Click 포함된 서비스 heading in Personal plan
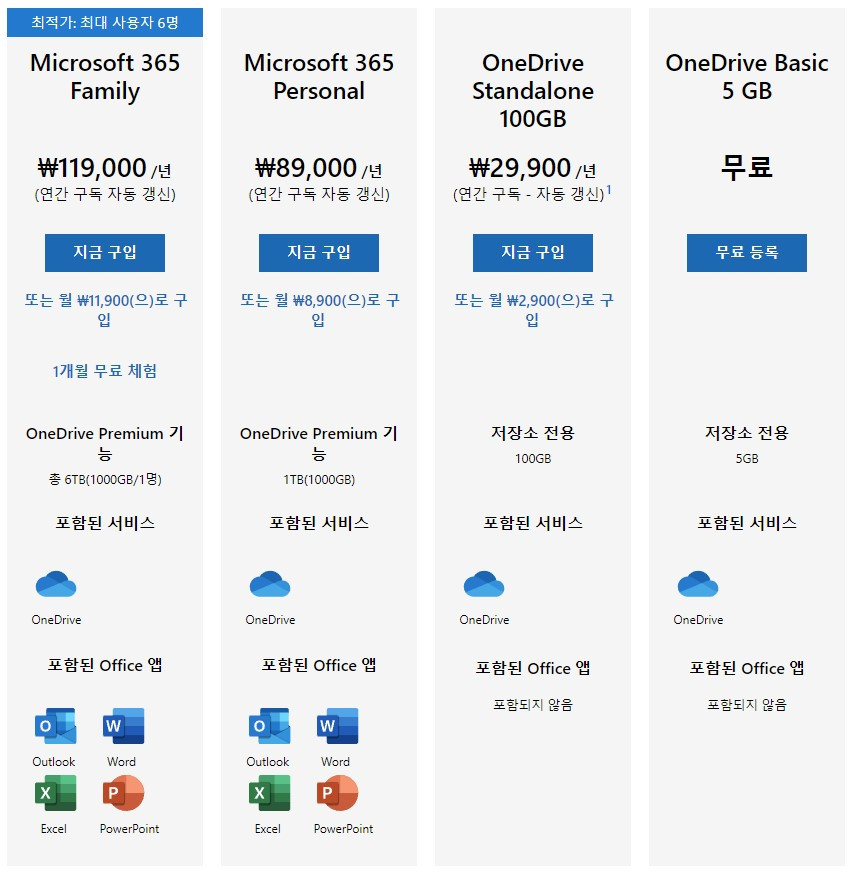The height and width of the screenshot is (874, 853). coord(319,523)
